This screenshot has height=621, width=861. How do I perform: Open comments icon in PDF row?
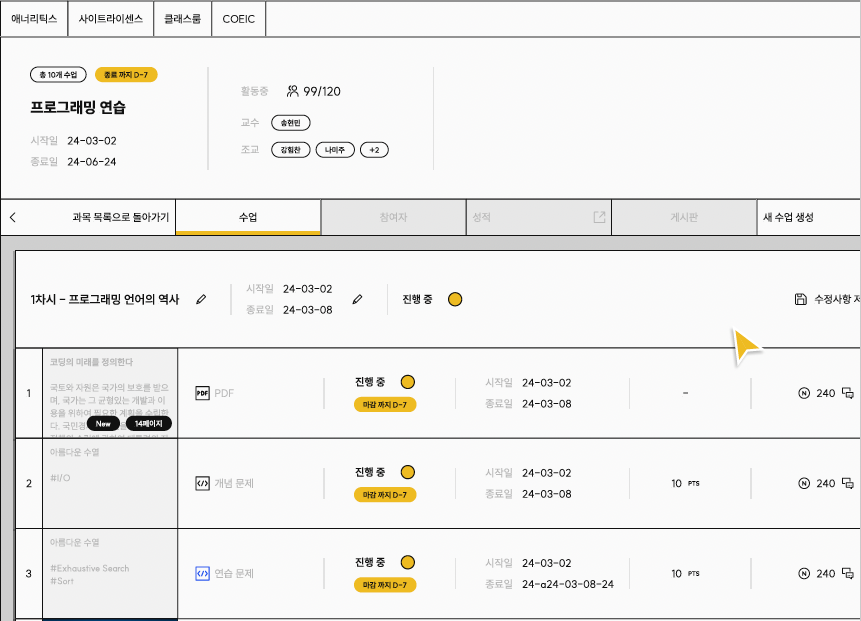[x=848, y=393]
